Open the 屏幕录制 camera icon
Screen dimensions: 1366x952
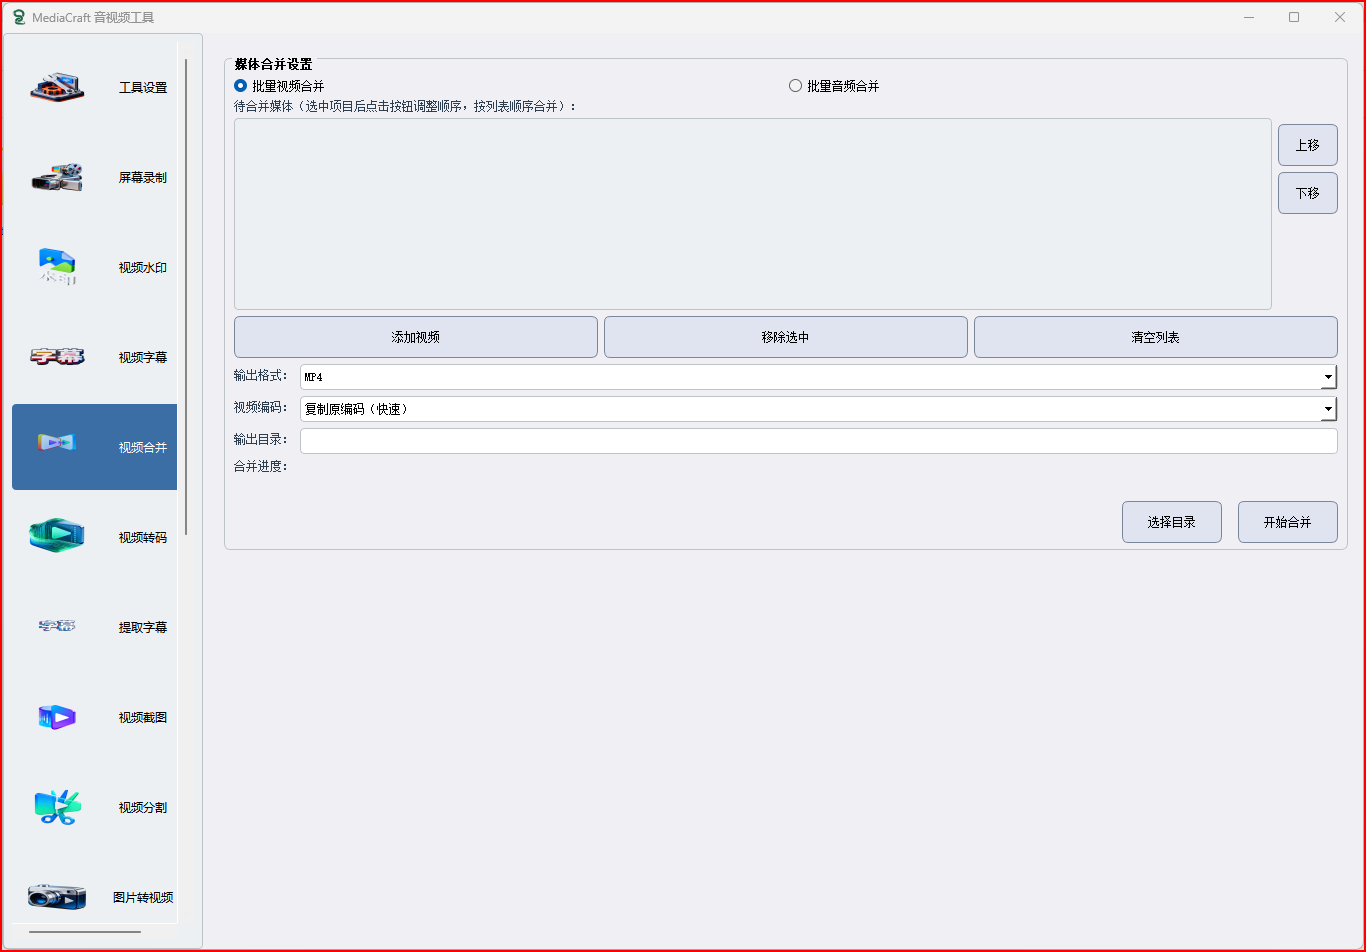click(x=57, y=178)
